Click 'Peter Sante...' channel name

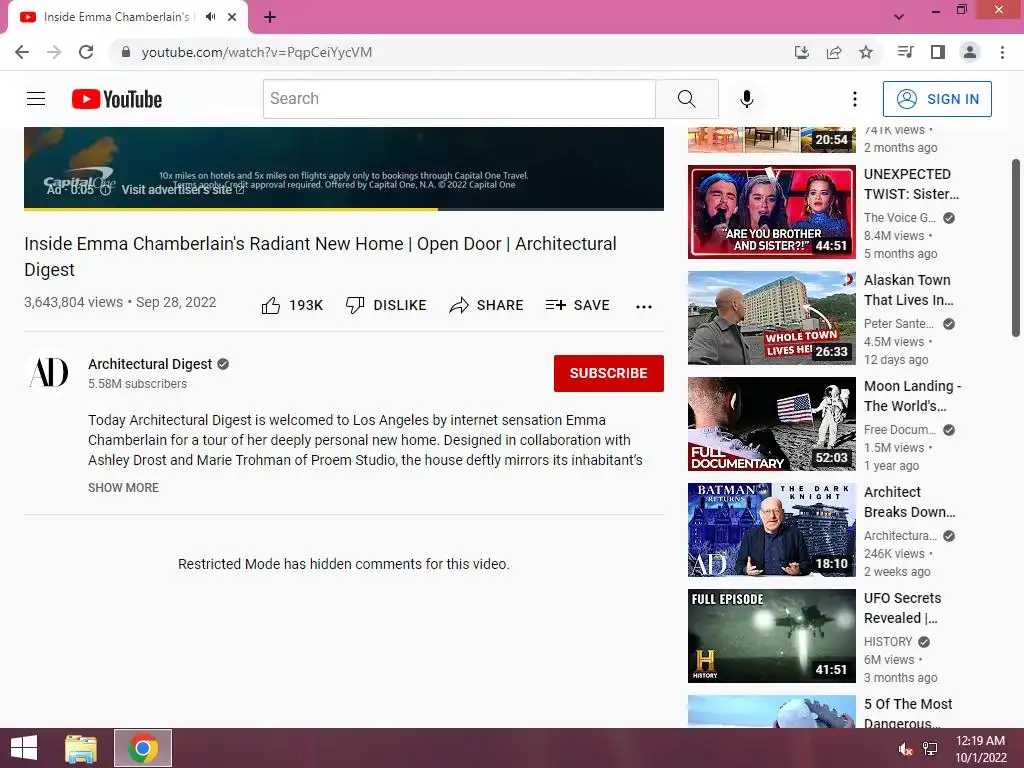point(899,323)
